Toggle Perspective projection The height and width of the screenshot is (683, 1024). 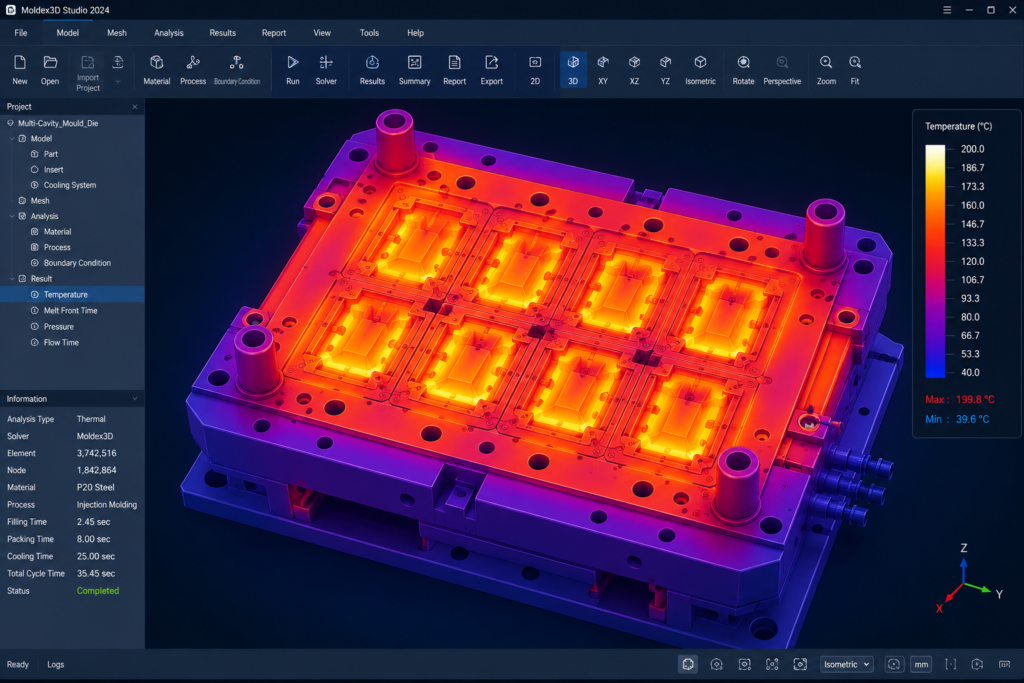[782, 70]
